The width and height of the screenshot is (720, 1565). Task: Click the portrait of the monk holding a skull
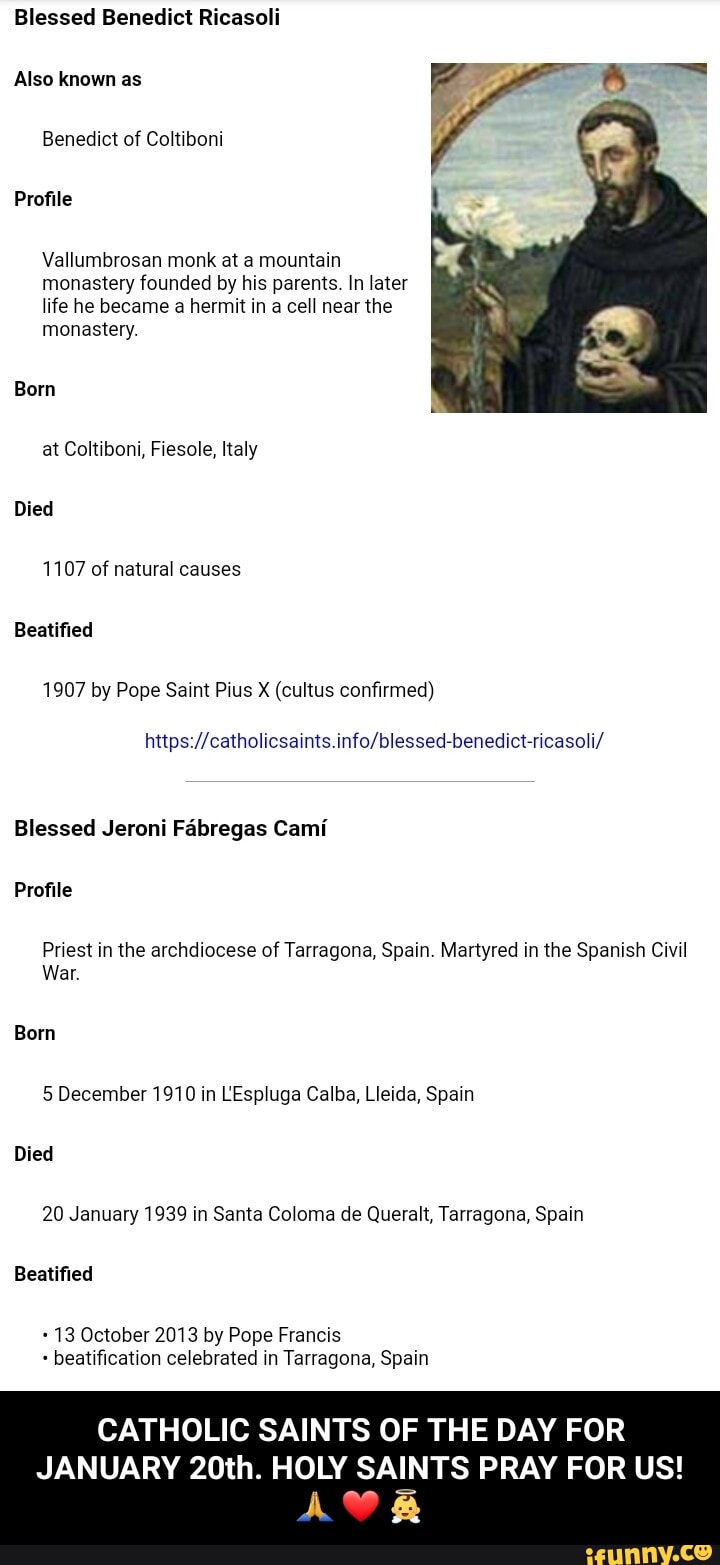(568, 238)
